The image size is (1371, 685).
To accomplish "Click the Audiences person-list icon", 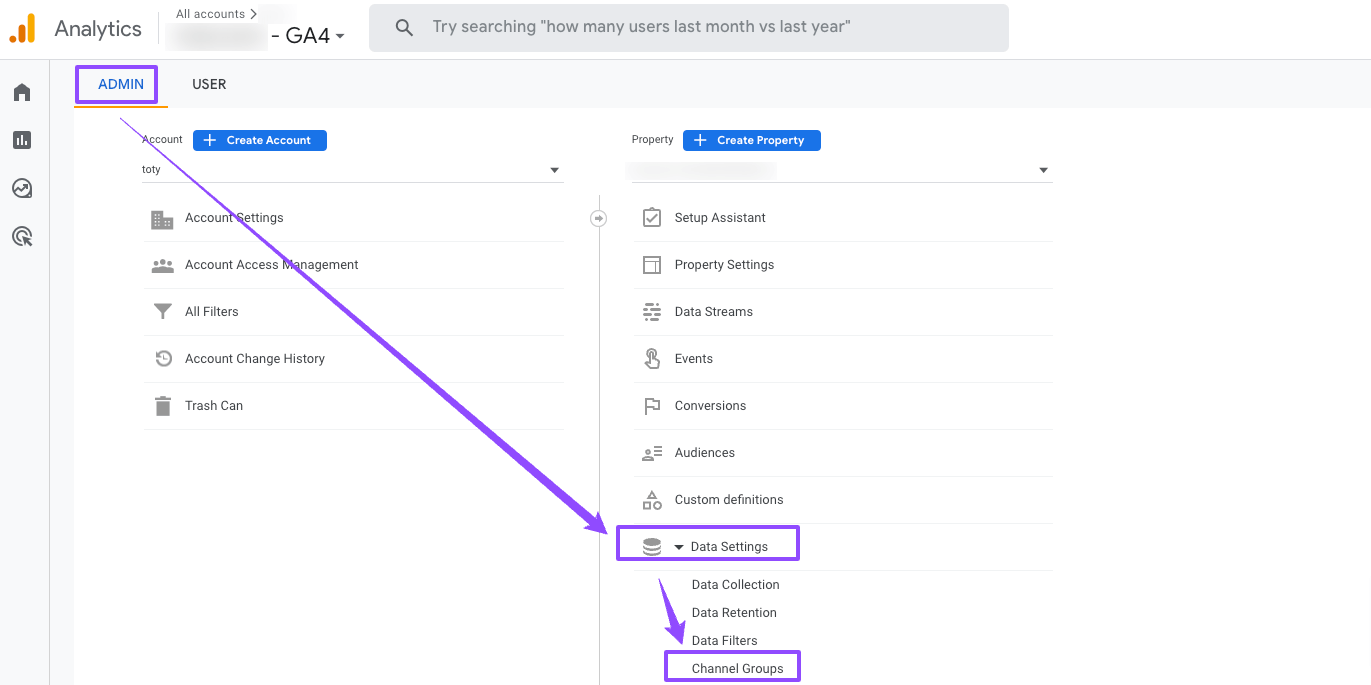I will (x=652, y=453).
